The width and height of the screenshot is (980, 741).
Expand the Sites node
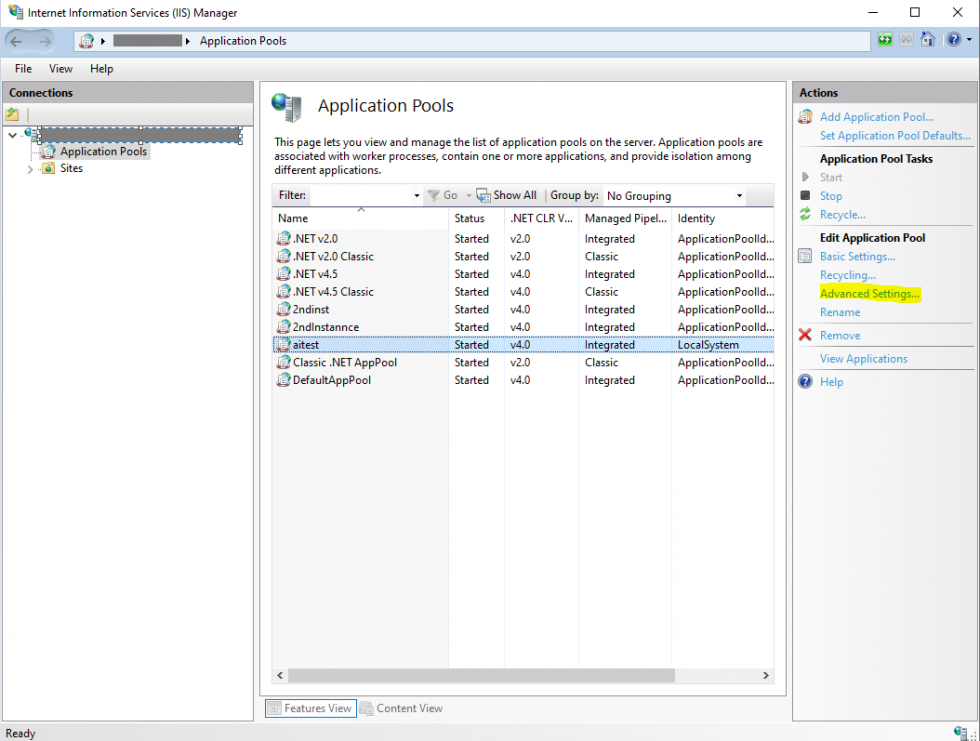[31, 168]
